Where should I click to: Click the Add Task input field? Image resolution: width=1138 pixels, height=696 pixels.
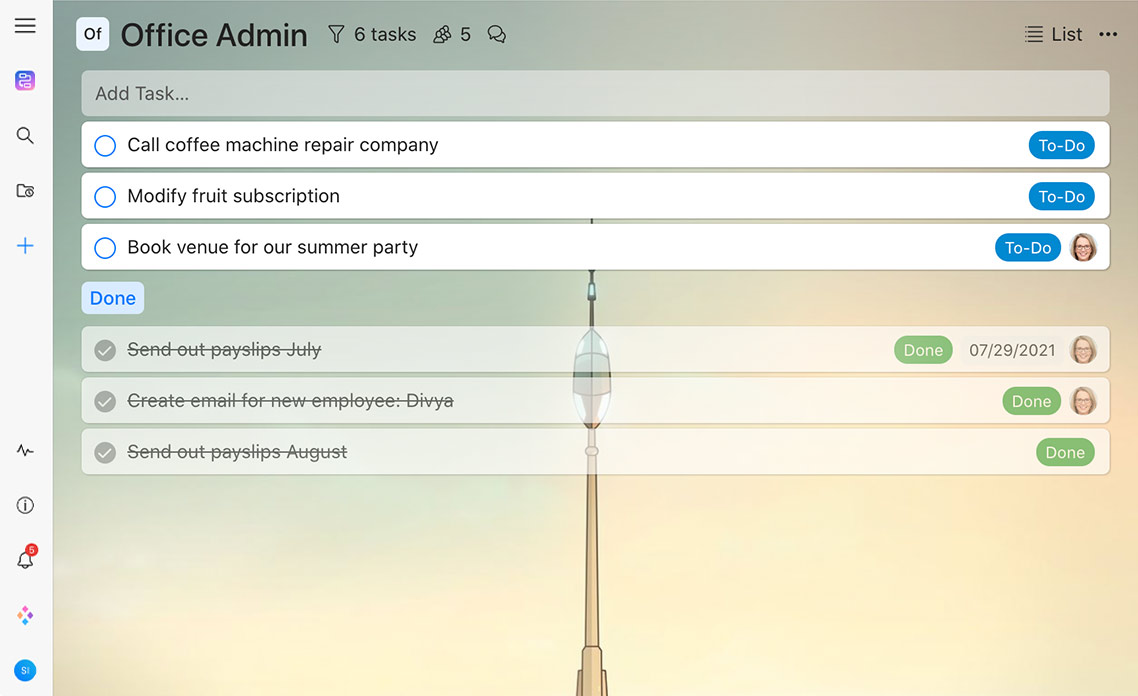tap(595, 94)
